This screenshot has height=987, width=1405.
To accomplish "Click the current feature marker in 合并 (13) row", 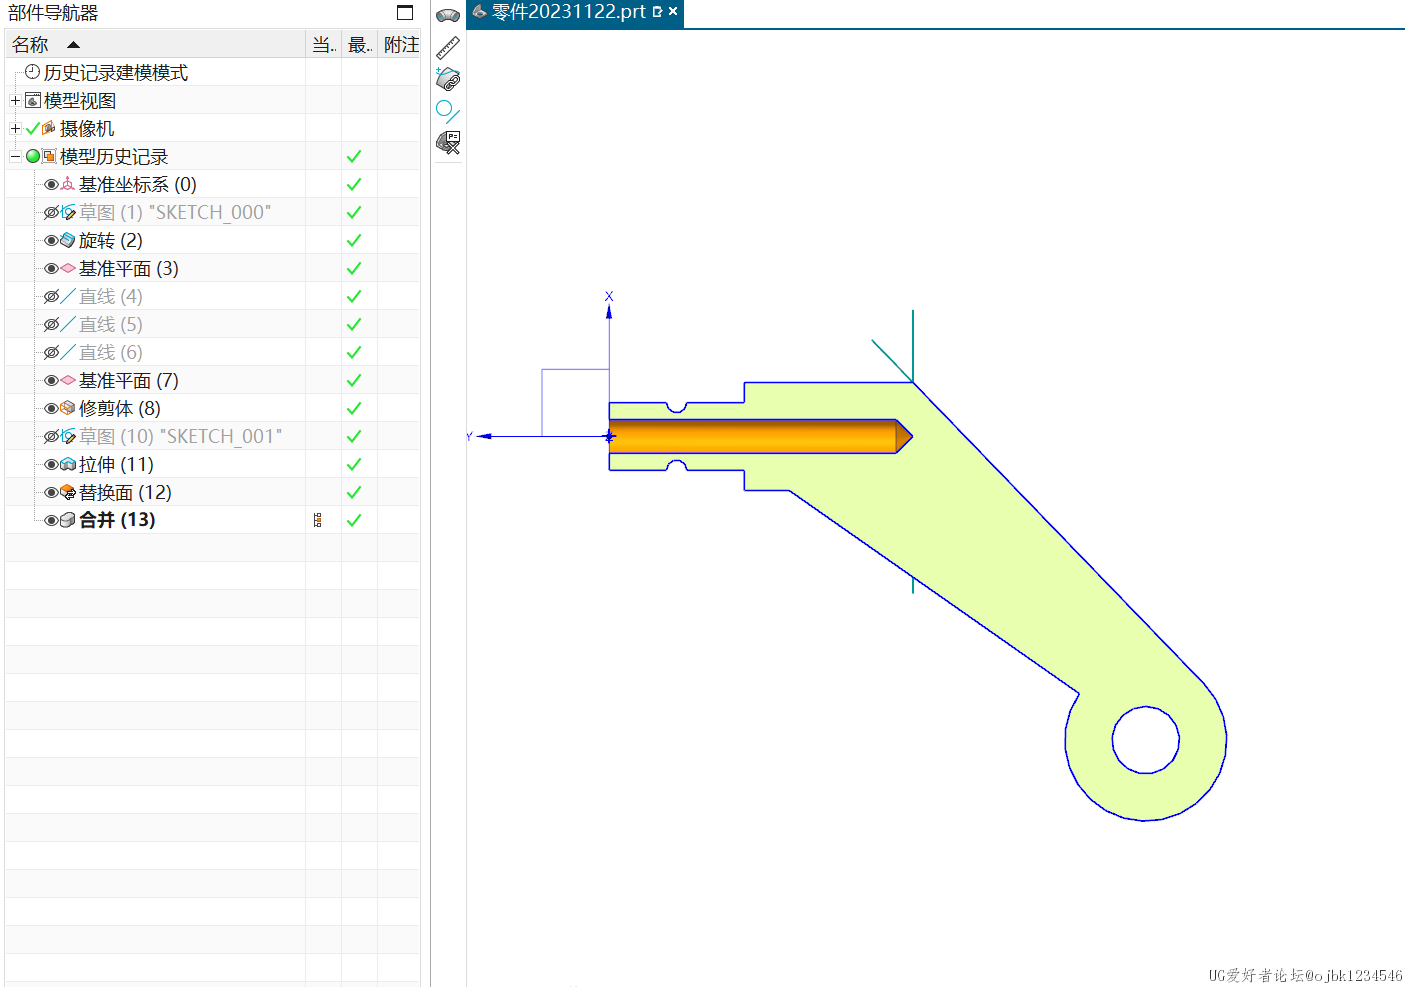I will (318, 520).
